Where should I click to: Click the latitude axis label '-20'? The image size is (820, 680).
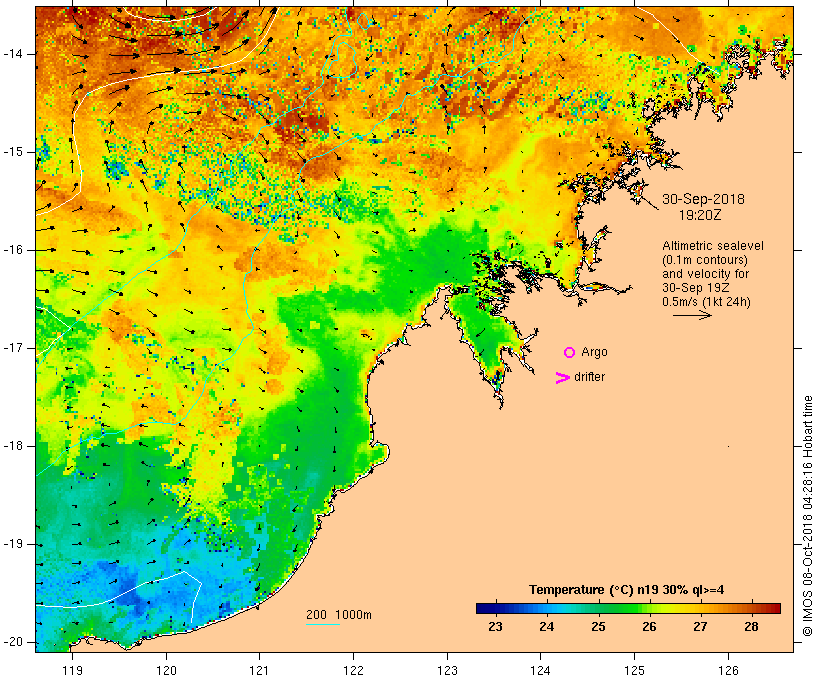click(13, 642)
